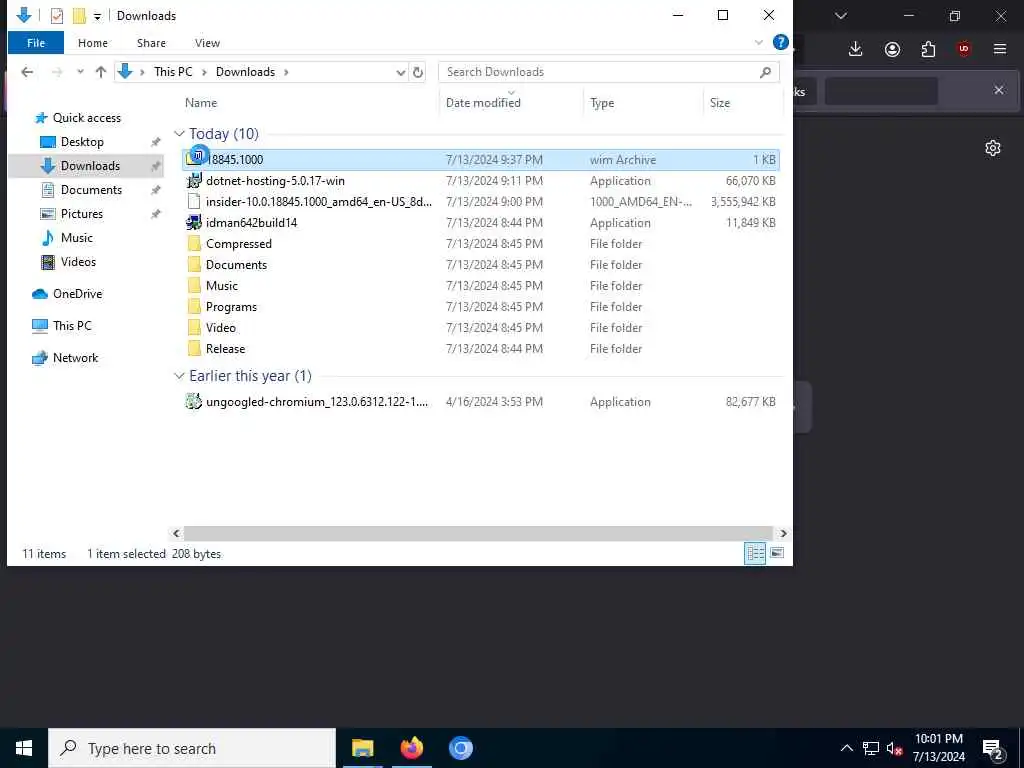The image size is (1024, 768).
Task: Open the address bar history dropdown
Action: coord(400,72)
